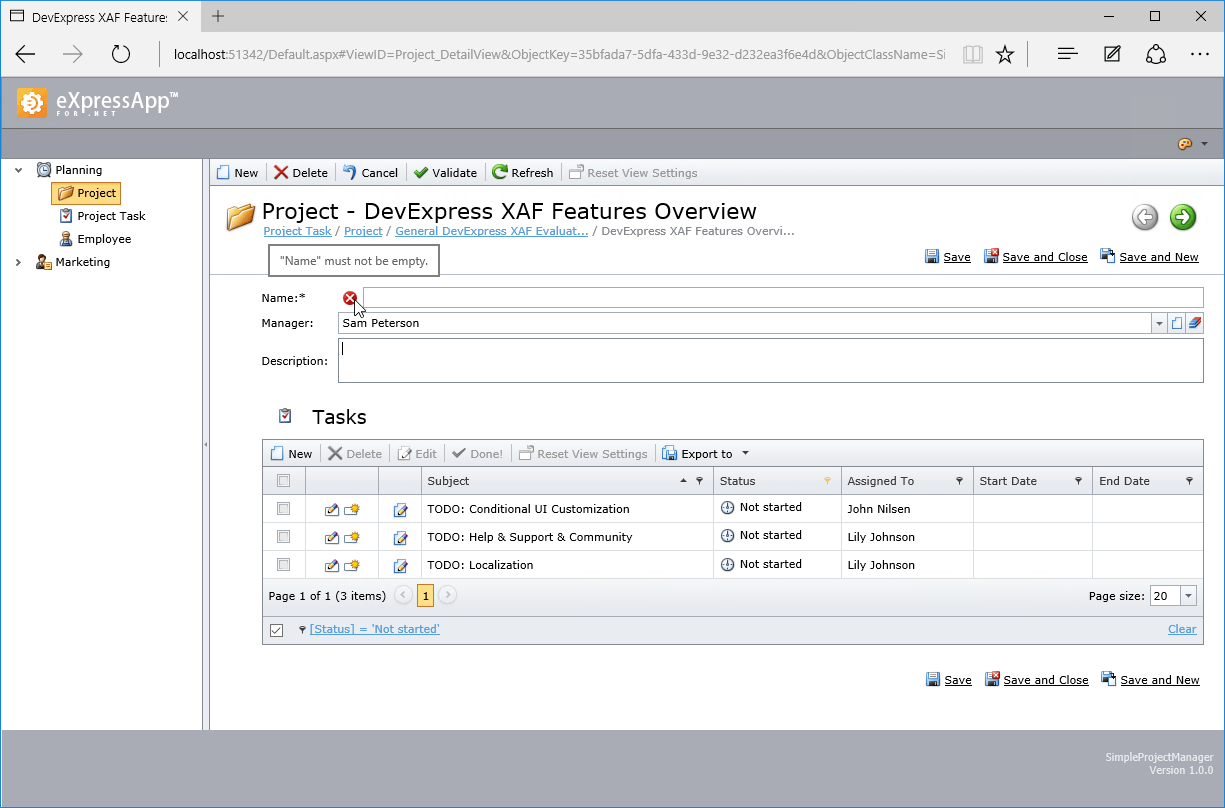1225x808 pixels.
Task: Expand the Marketing navigation group
Action: (x=18, y=262)
